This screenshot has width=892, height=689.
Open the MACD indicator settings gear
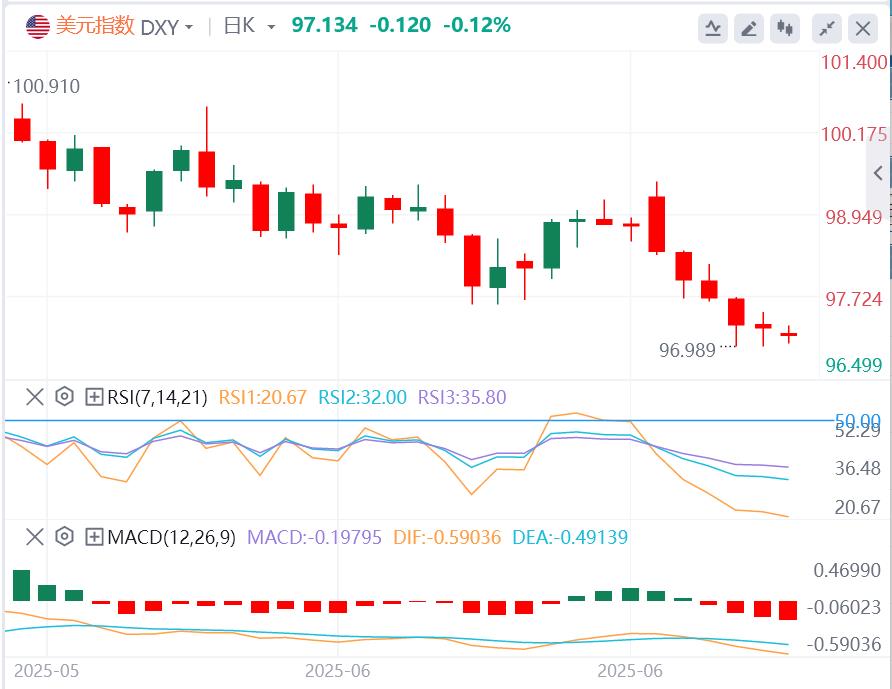click(62, 537)
